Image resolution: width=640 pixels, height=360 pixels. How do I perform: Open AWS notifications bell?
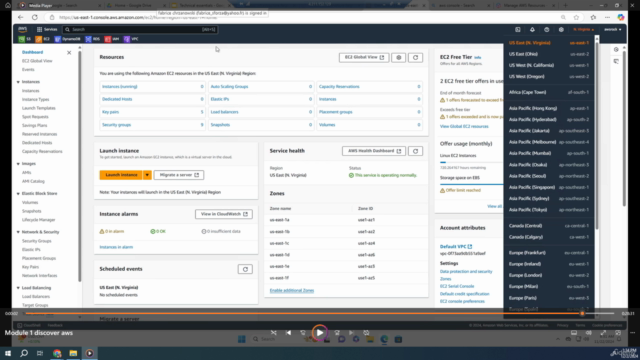(532, 29)
